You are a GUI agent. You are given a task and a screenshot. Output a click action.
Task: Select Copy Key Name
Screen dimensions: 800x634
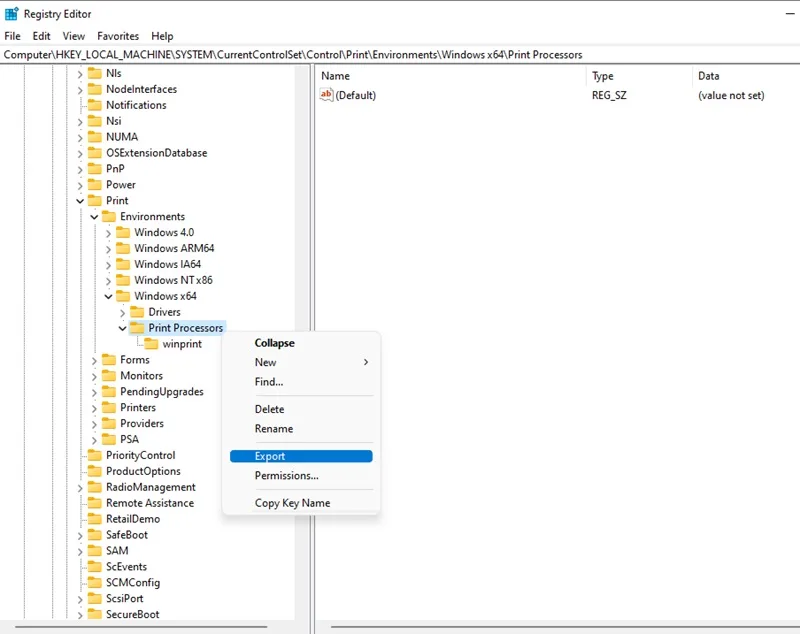pos(301,503)
